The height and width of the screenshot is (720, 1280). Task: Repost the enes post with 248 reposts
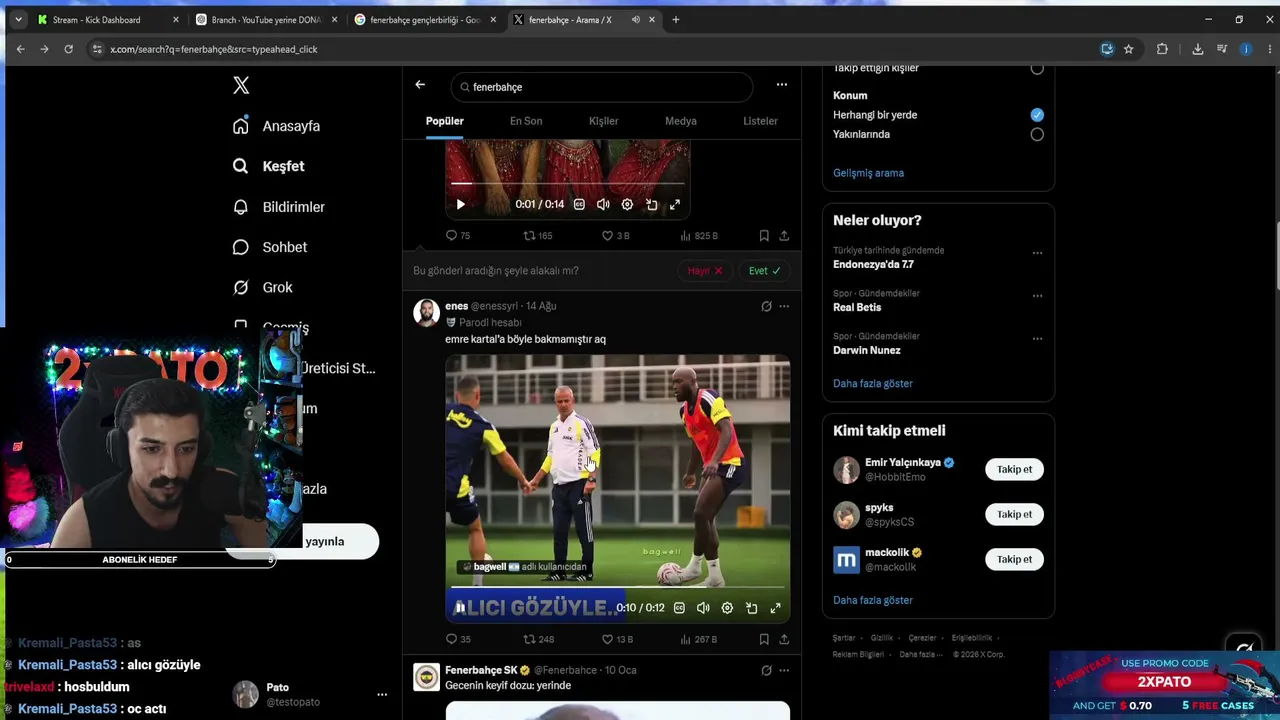539,639
